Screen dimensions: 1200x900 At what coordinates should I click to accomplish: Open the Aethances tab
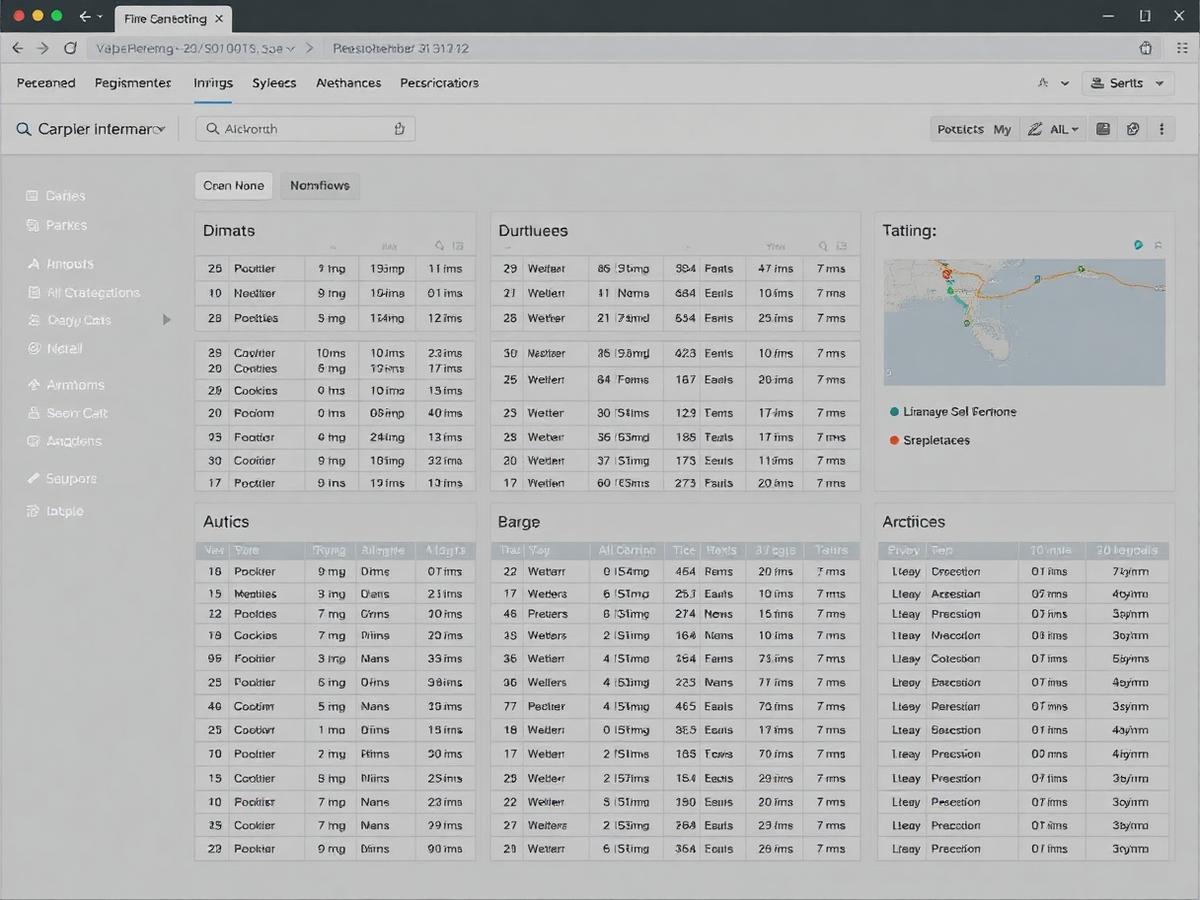coord(348,83)
